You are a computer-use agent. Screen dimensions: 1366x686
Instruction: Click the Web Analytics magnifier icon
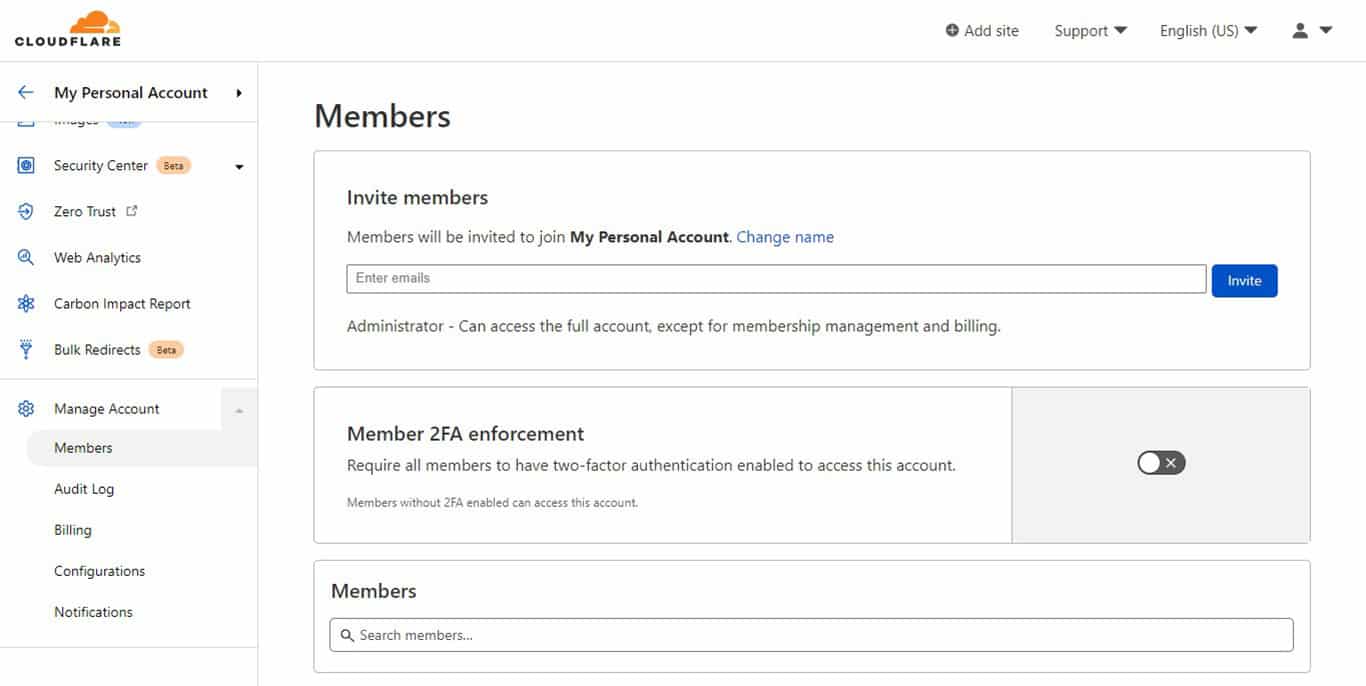(x=26, y=258)
